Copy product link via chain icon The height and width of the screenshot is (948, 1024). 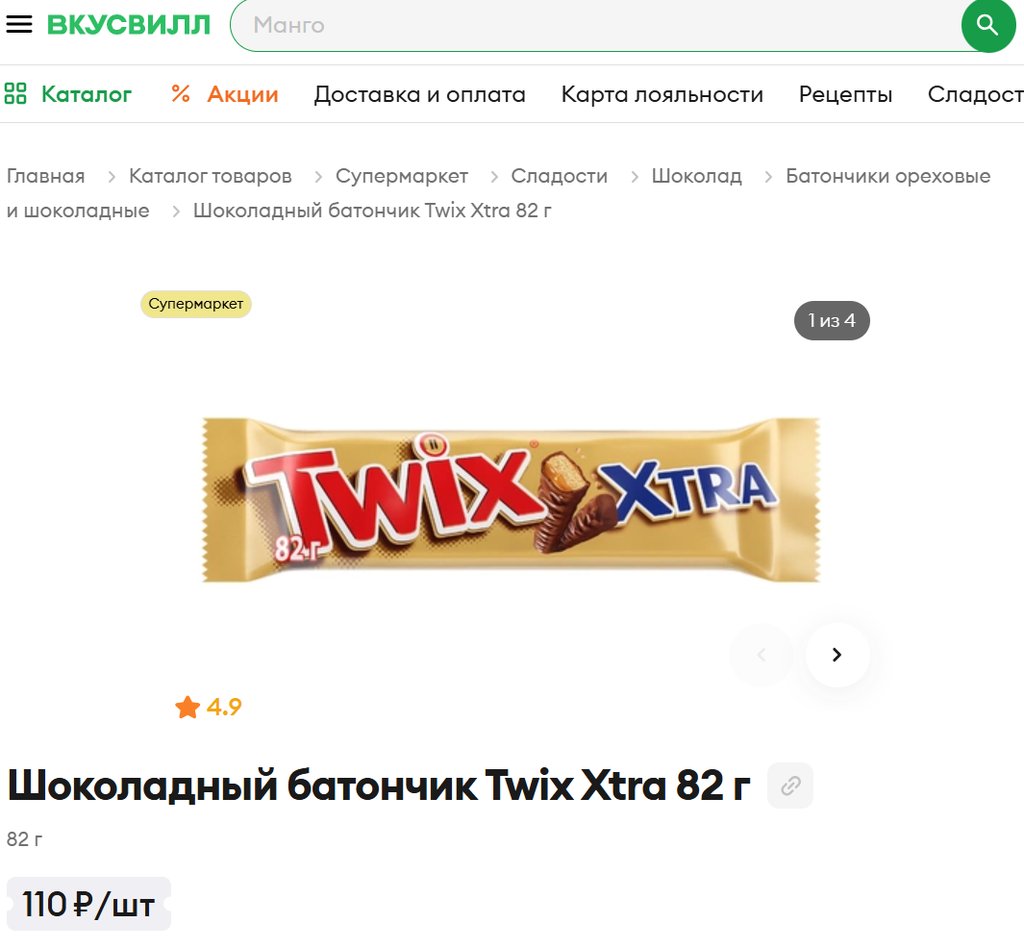tap(790, 785)
